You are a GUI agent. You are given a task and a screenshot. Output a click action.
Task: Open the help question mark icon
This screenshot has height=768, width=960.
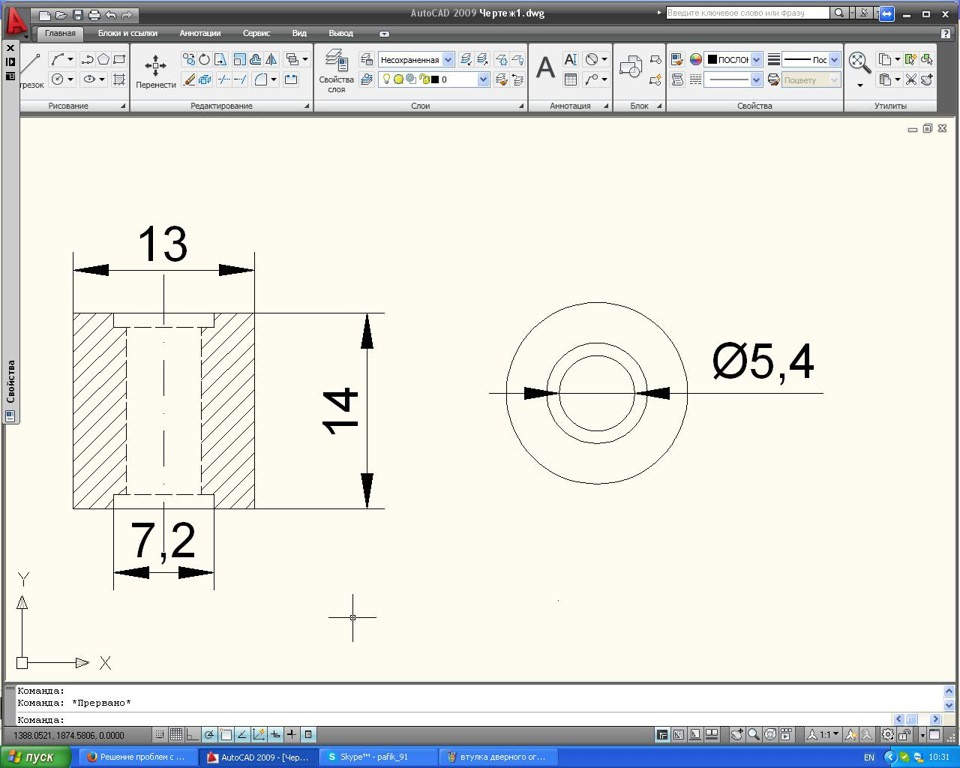click(x=945, y=33)
